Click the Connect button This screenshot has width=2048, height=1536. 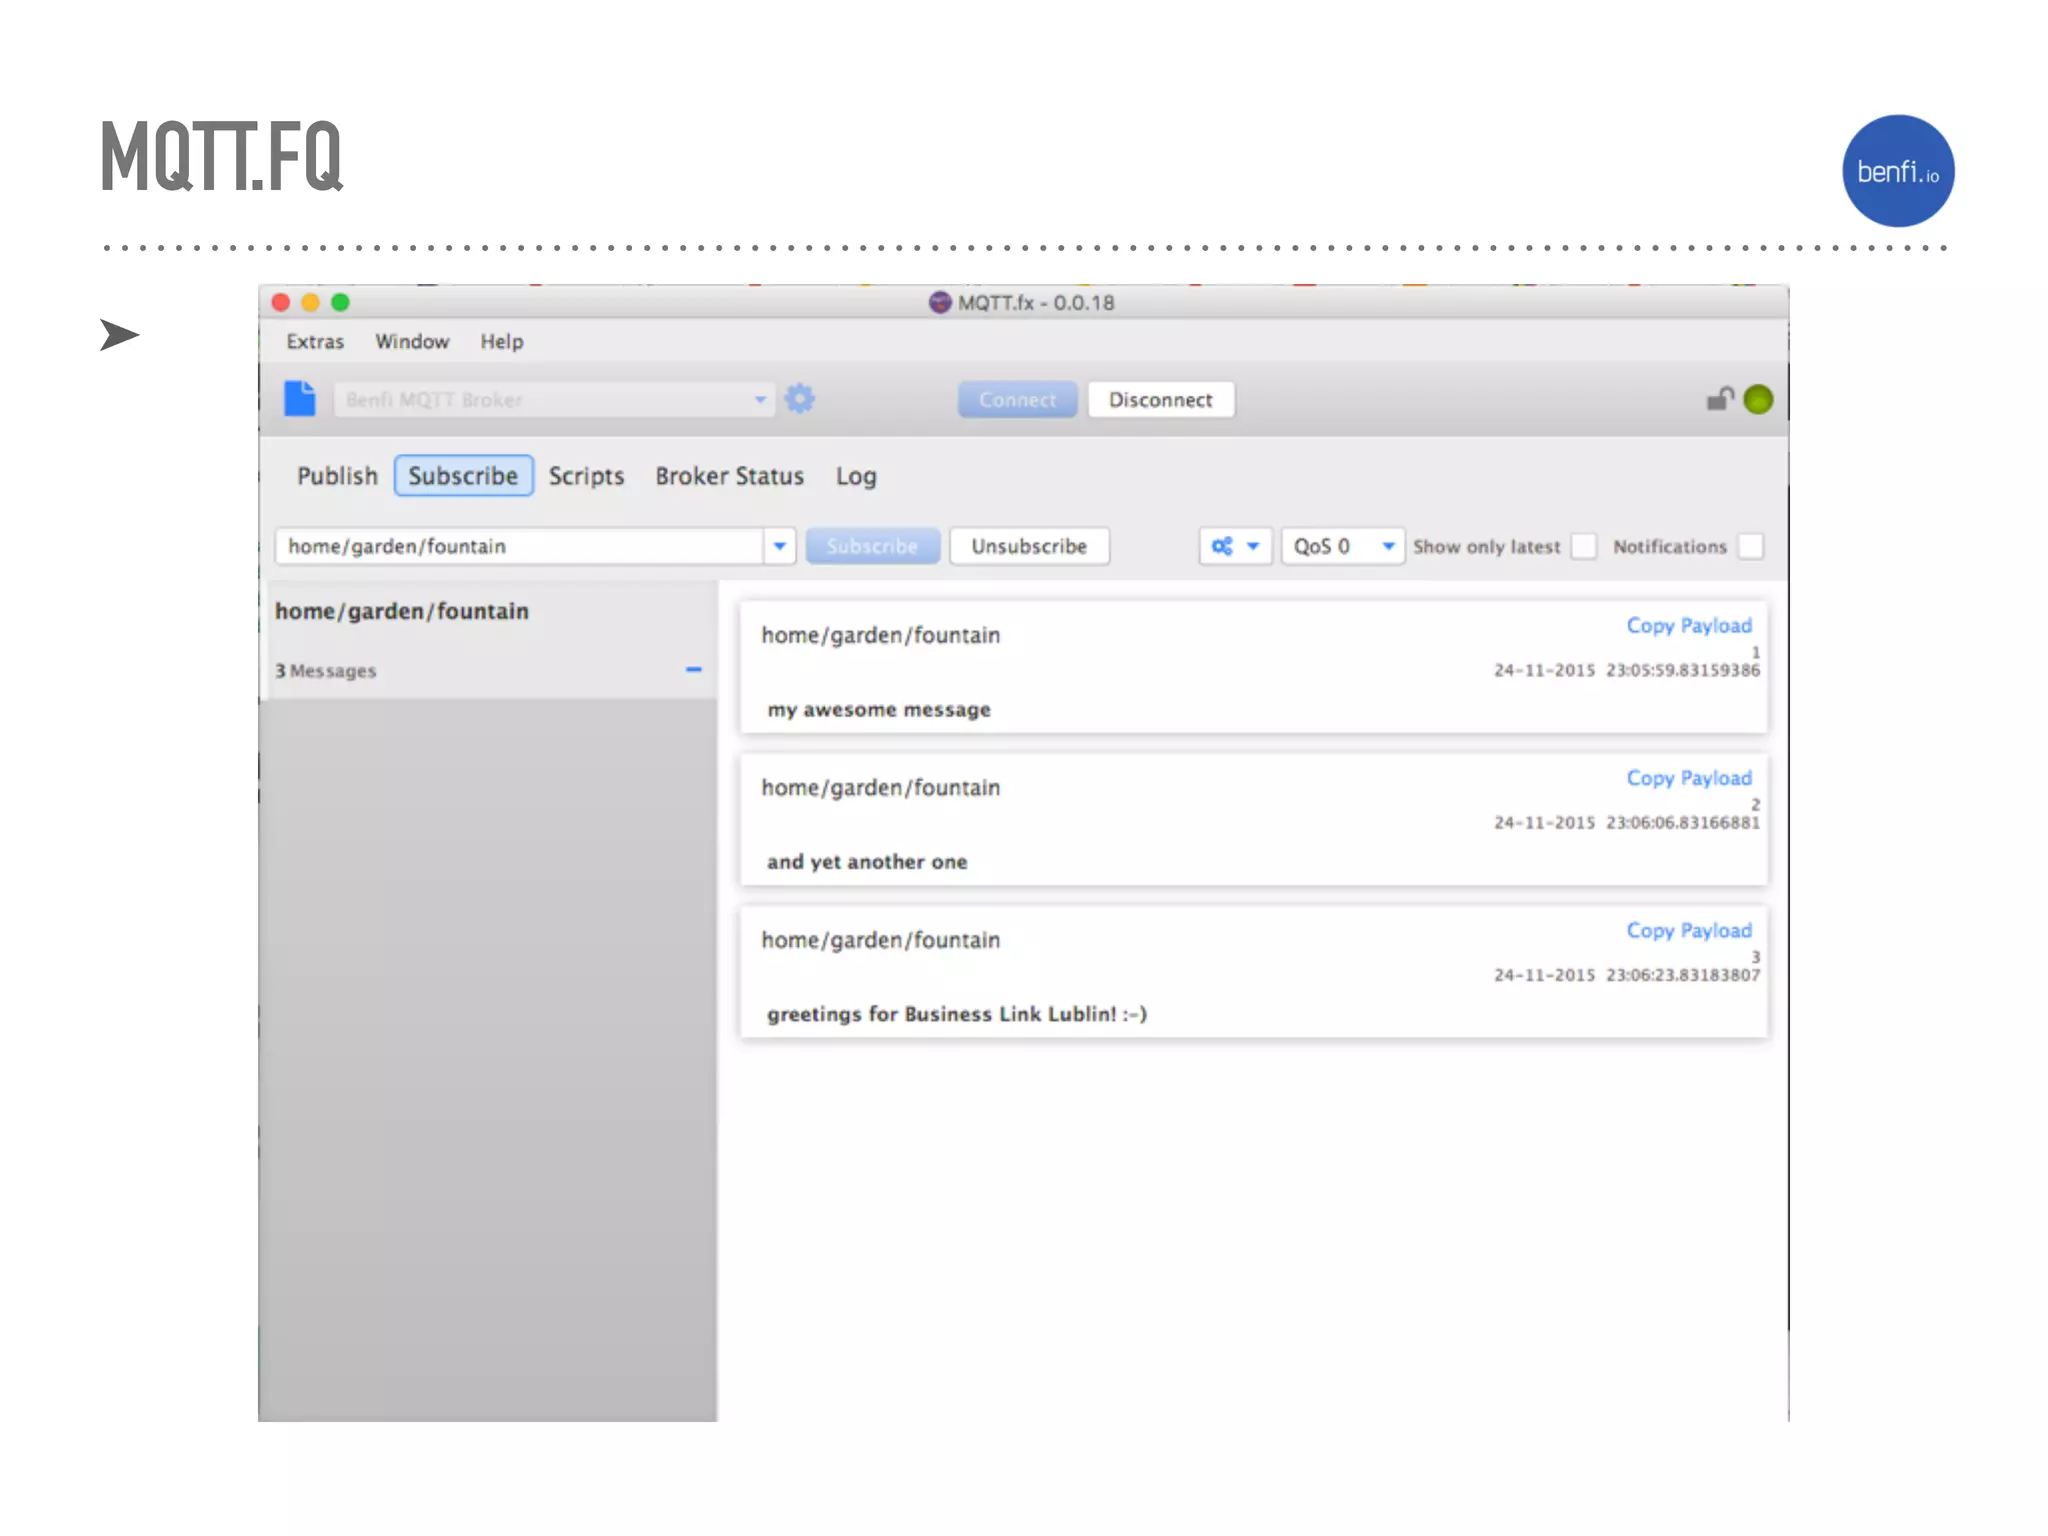tap(1018, 399)
